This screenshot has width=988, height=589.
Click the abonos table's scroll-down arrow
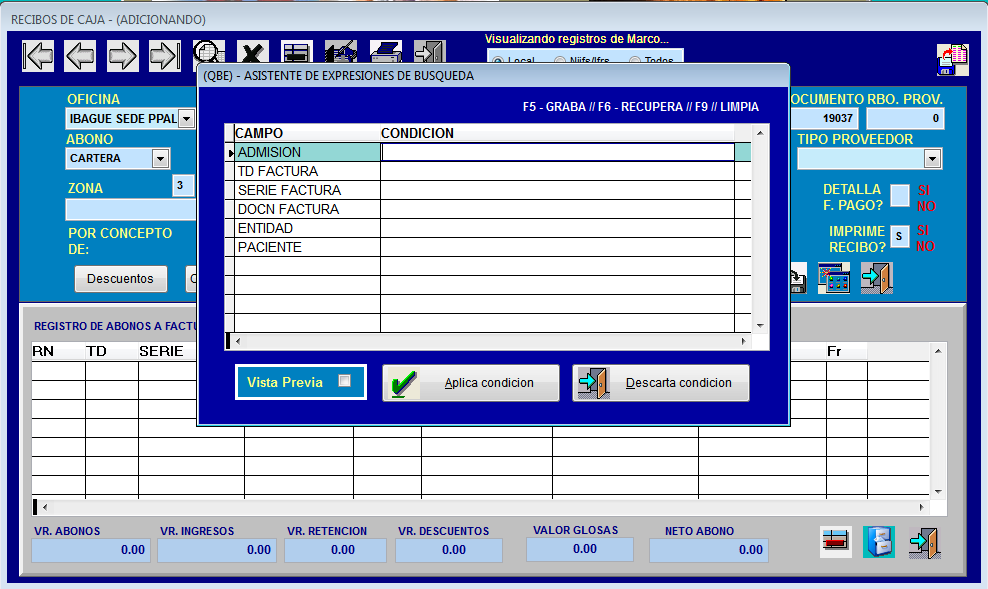tap(938, 491)
